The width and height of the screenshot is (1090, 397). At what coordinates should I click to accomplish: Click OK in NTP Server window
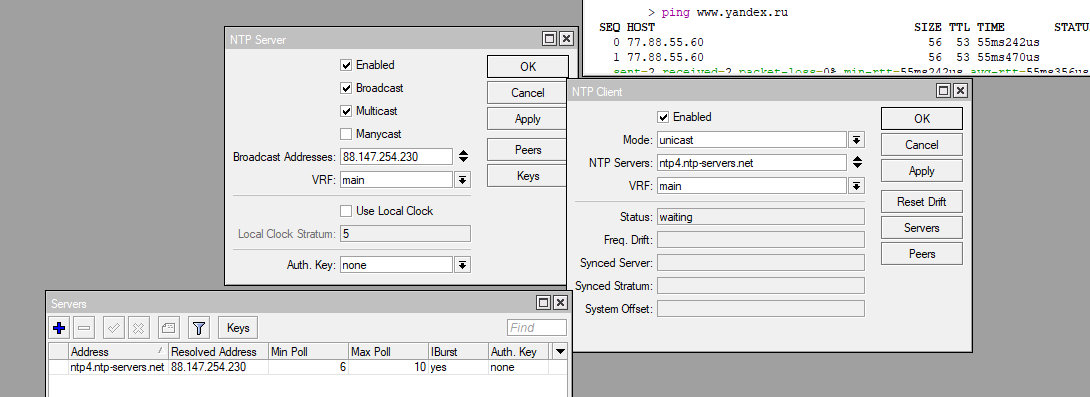point(528,67)
